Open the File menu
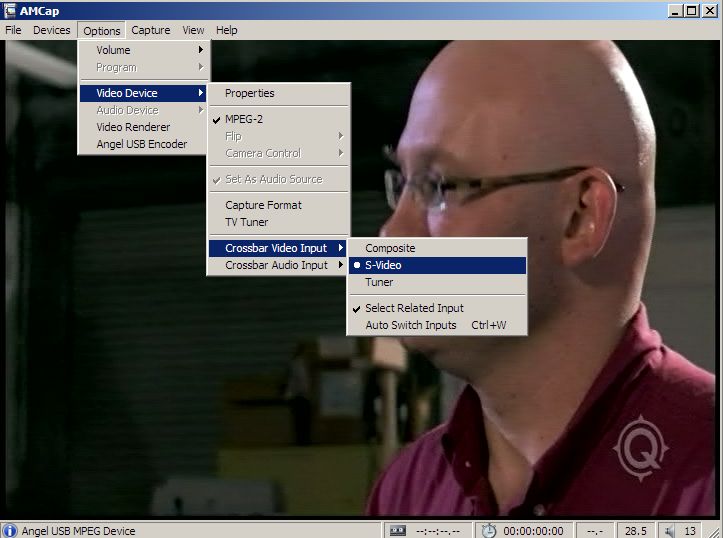 [13, 30]
